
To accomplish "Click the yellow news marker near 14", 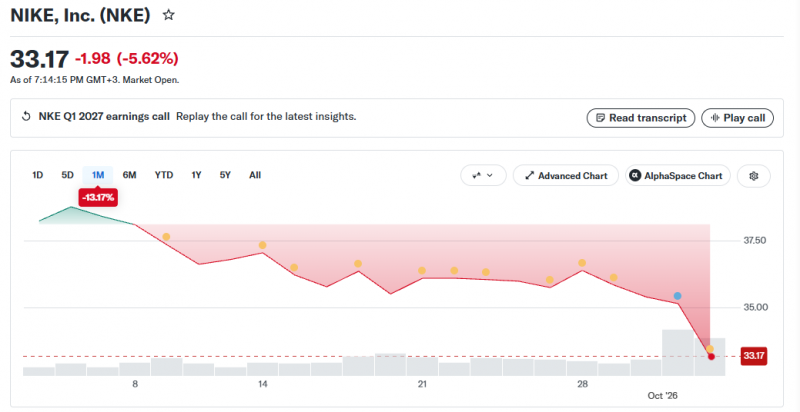I will [262, 245].
